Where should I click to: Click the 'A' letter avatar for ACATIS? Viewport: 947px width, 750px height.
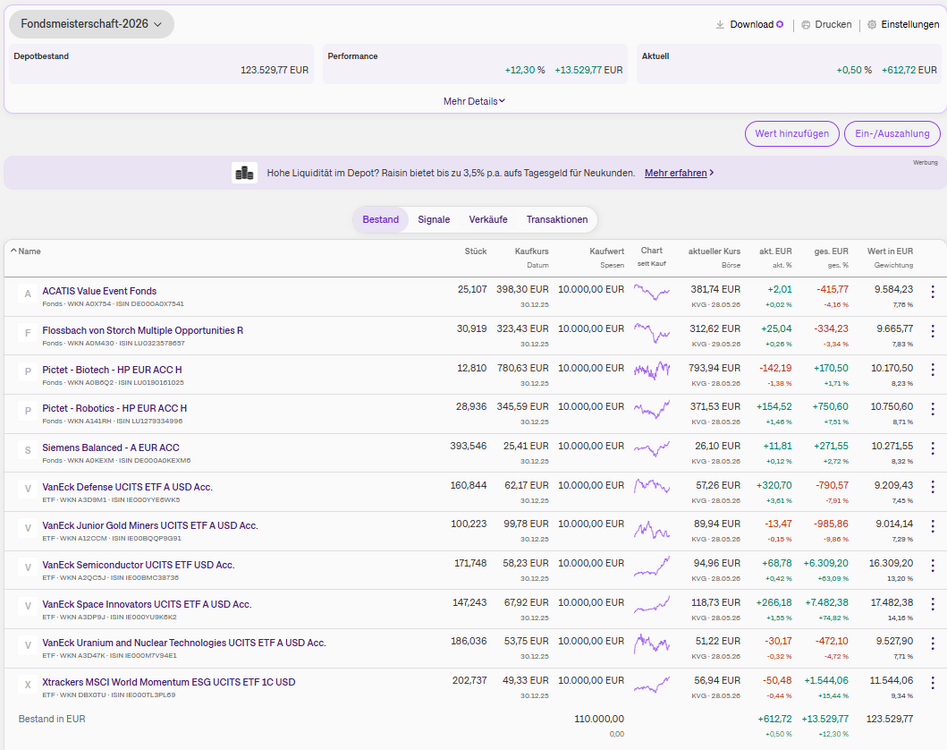[27, 294]
